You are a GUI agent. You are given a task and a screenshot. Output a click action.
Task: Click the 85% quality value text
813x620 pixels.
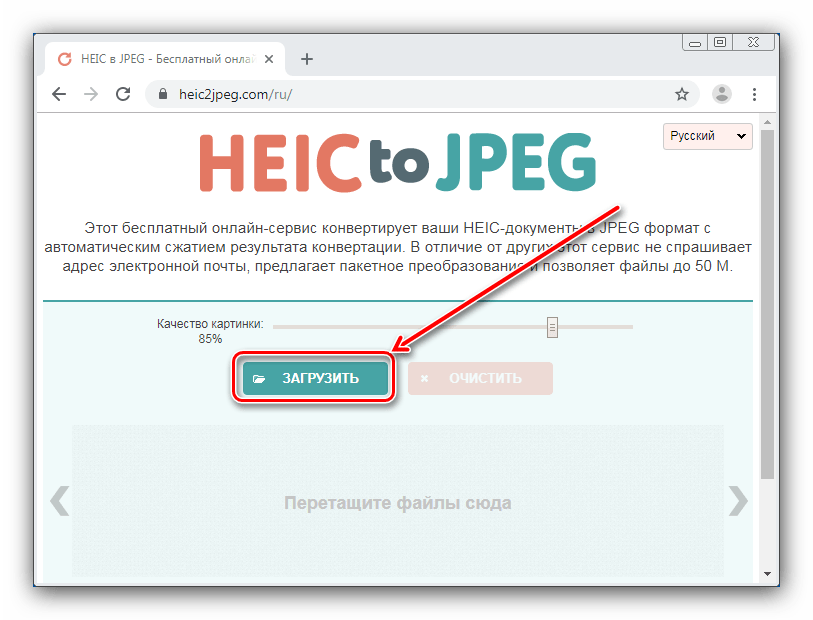[x=210, y=339]
